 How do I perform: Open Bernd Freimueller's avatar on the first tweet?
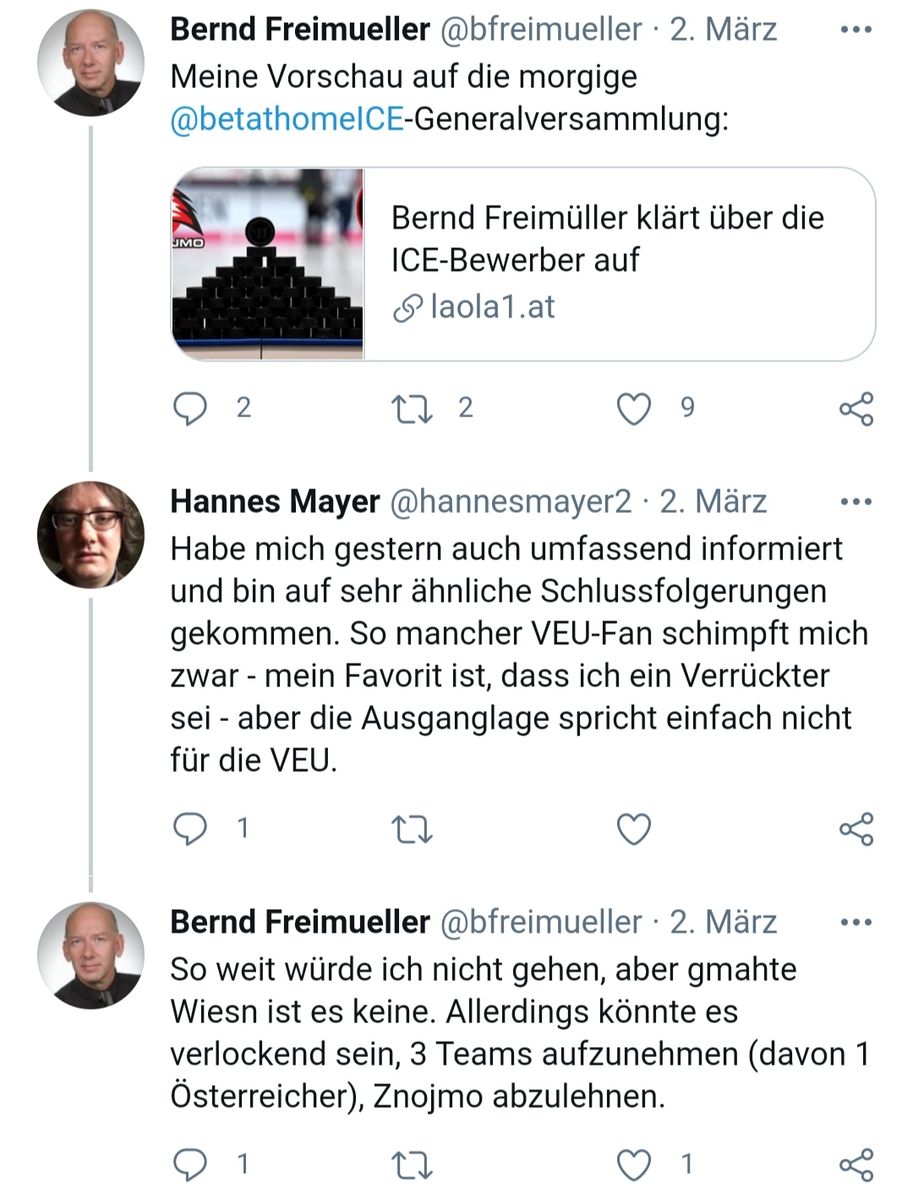tap(91, 63)
